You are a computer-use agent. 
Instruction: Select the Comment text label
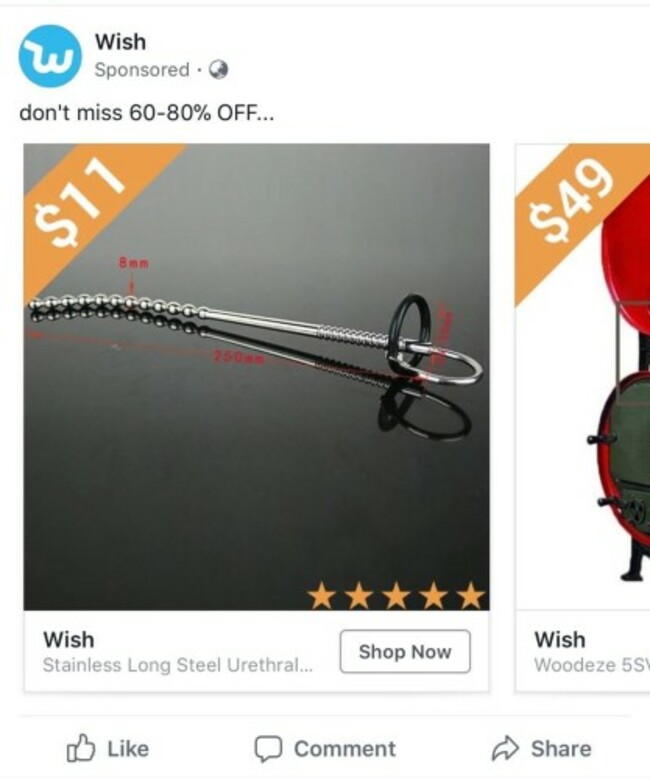point(345,749)
